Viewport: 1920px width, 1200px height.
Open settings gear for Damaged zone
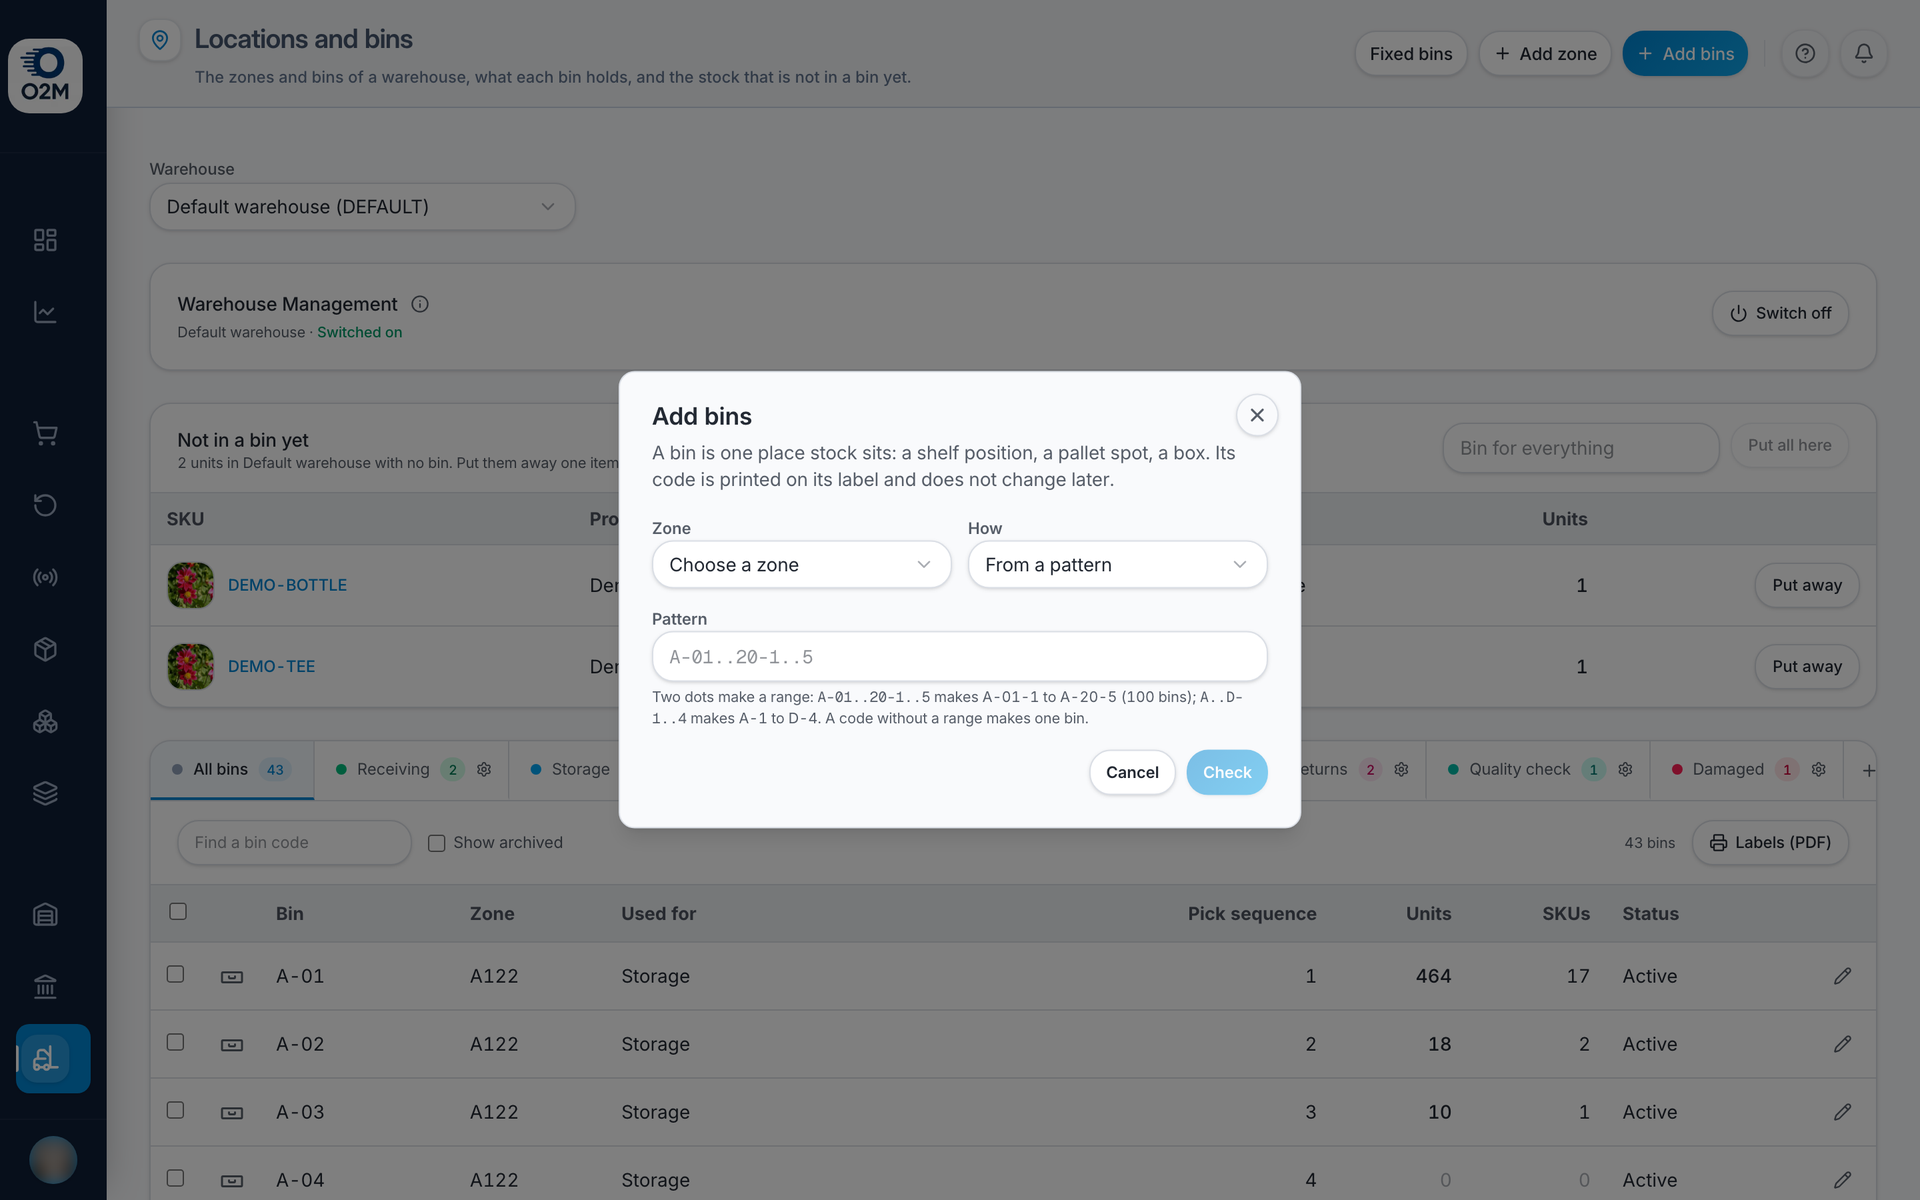click(1819, 769)
